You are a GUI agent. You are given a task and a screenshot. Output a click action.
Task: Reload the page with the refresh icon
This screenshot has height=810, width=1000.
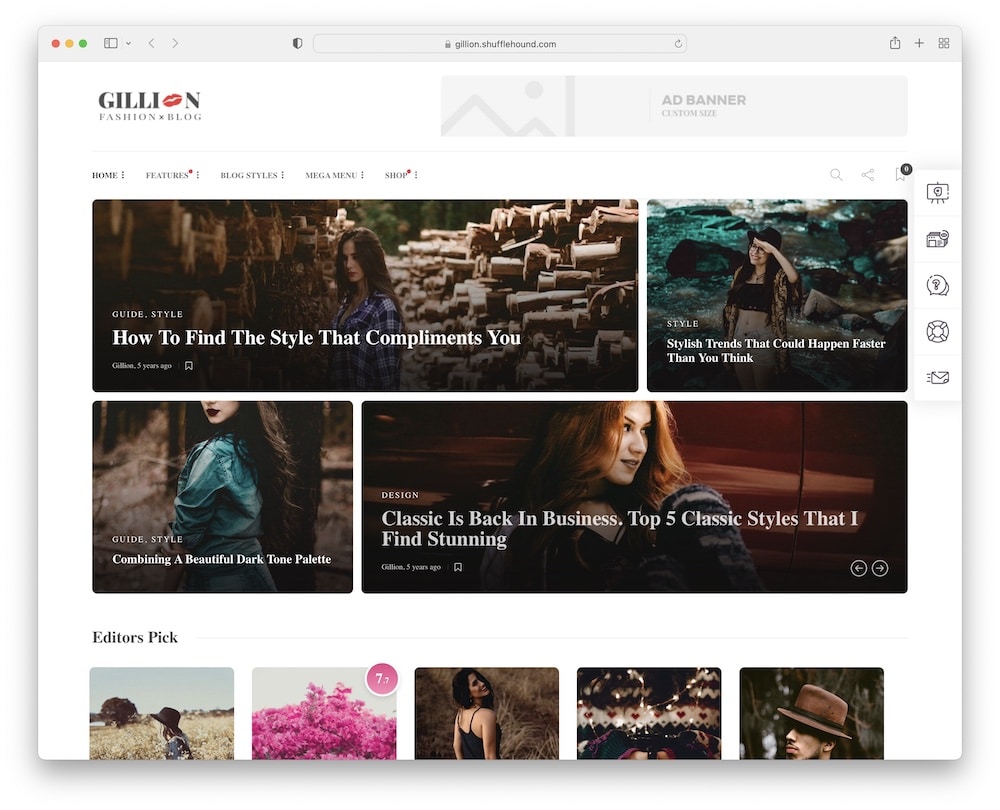tap(678, 44)
